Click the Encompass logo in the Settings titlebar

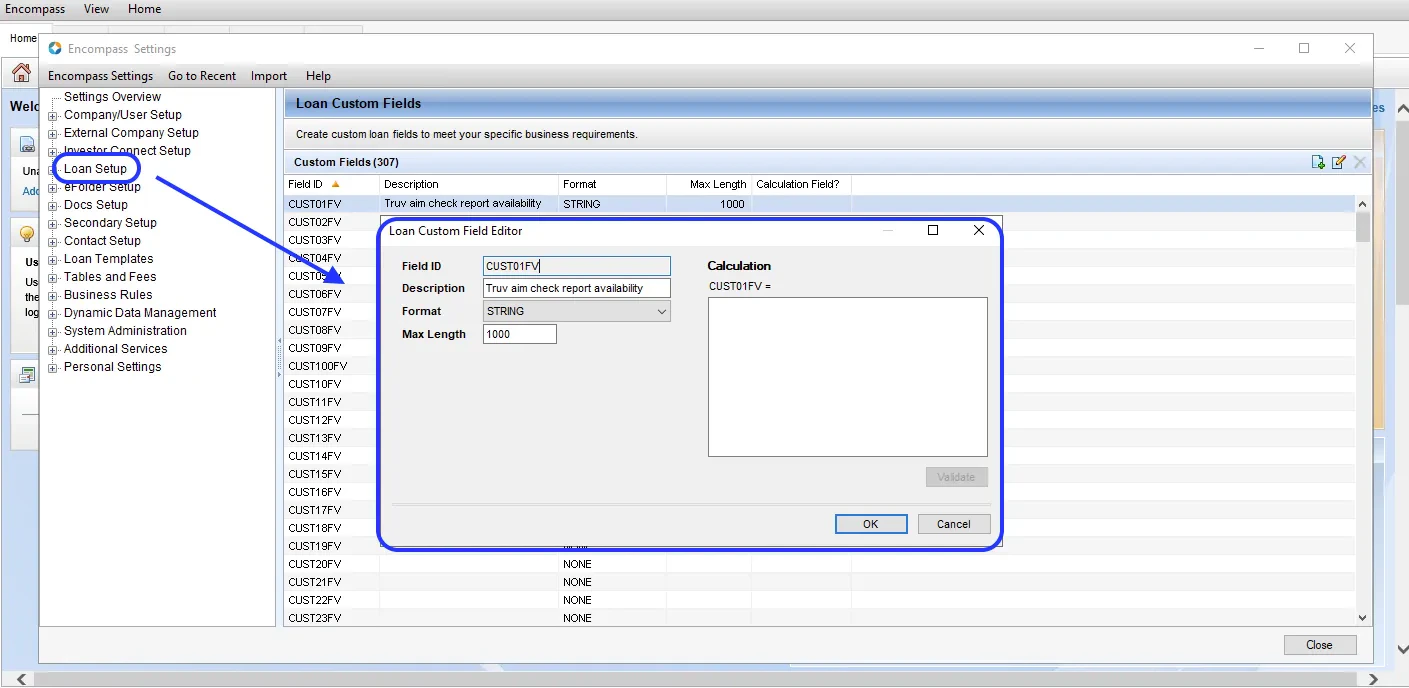coord(55,48)
